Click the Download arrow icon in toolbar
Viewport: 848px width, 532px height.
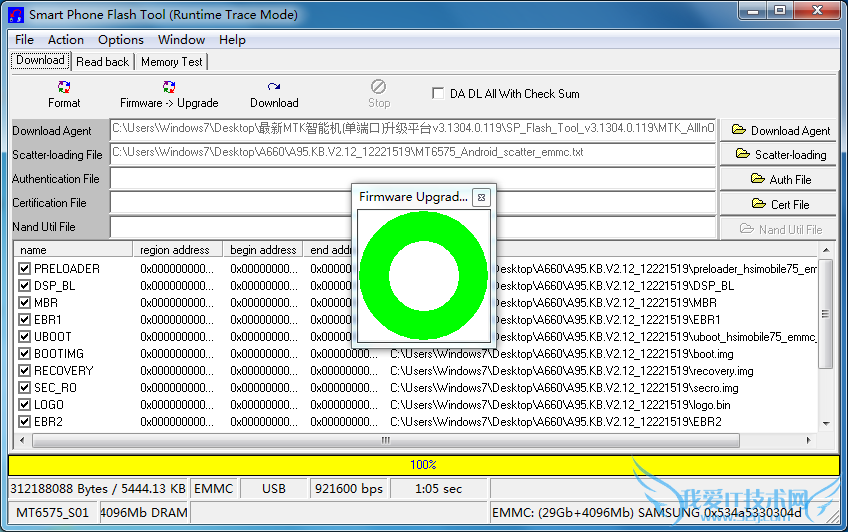coord(274,88)
